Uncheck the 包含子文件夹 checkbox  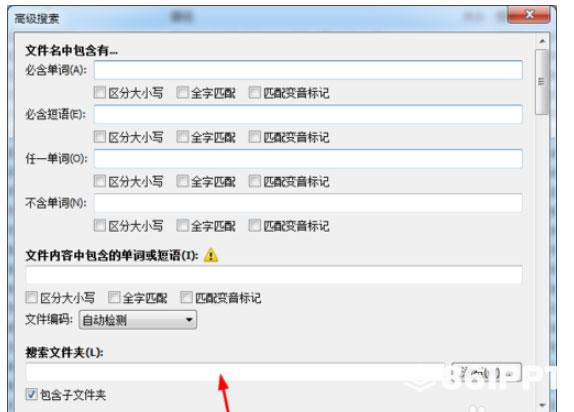[31, 394]
